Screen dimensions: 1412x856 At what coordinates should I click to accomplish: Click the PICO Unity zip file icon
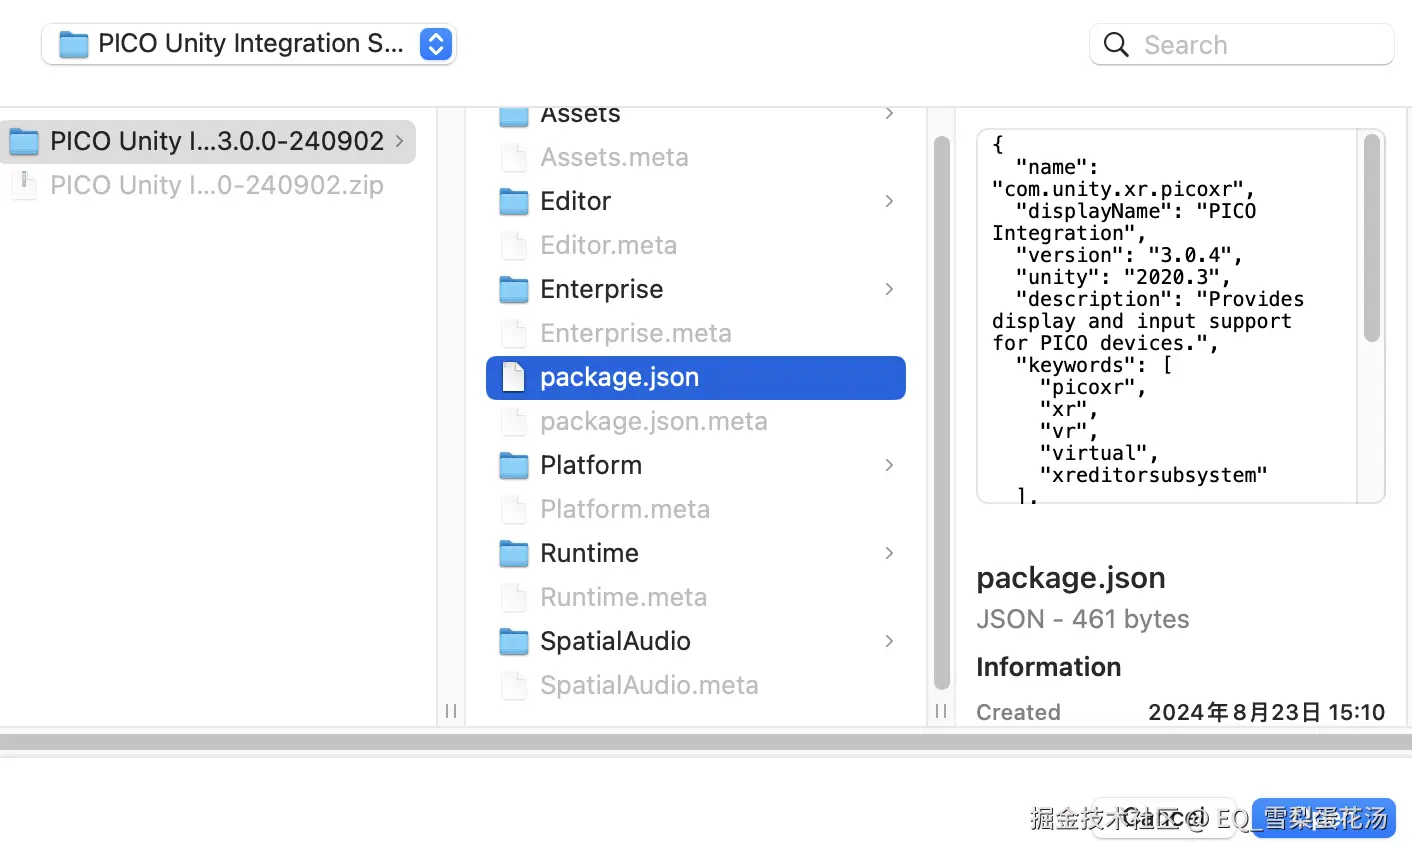coord(24,186)
